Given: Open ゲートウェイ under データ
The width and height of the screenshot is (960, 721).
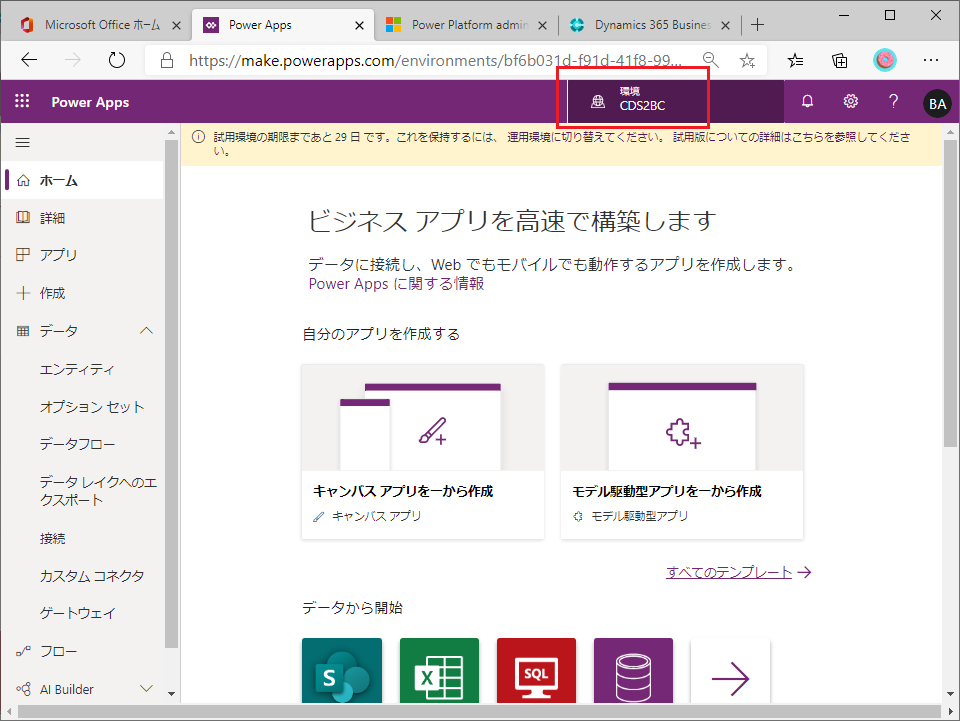Looking at the screenshot, I should pyautogui.click(x=78, y=613).
